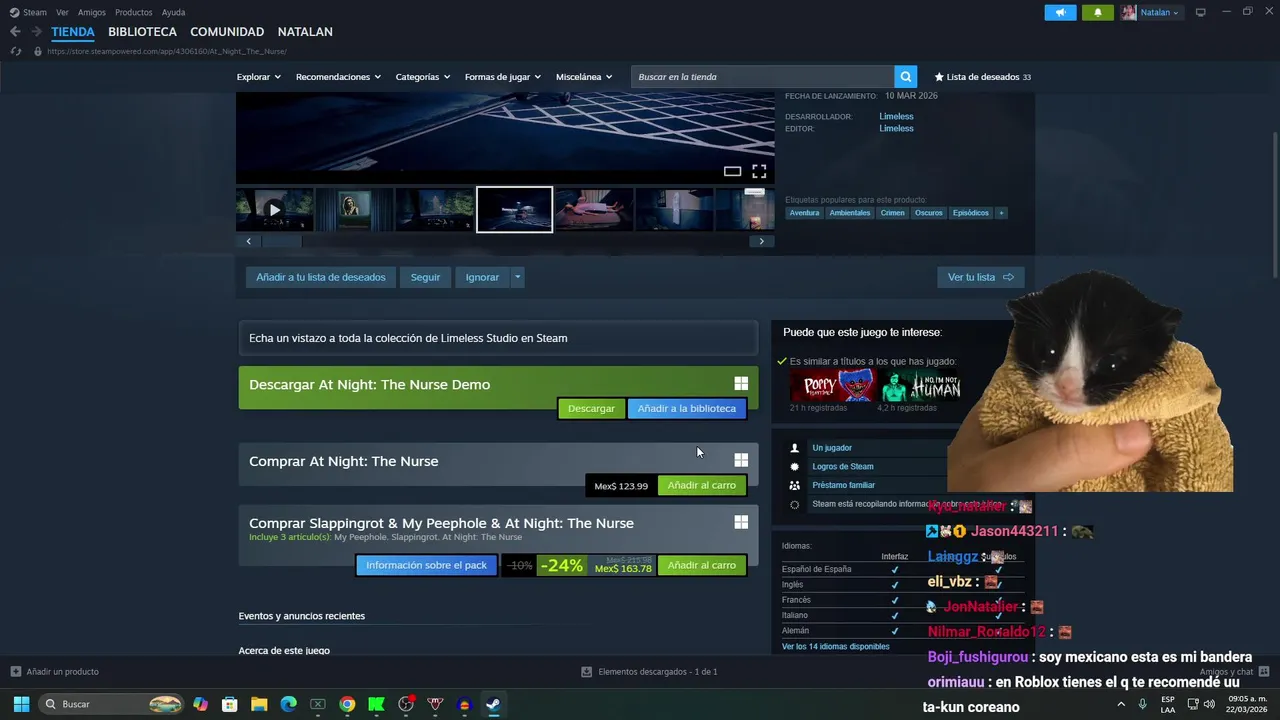This screenshot has width=1280, height=720.
Task: Open Friends and chat icon
Action: point(1264,671)
